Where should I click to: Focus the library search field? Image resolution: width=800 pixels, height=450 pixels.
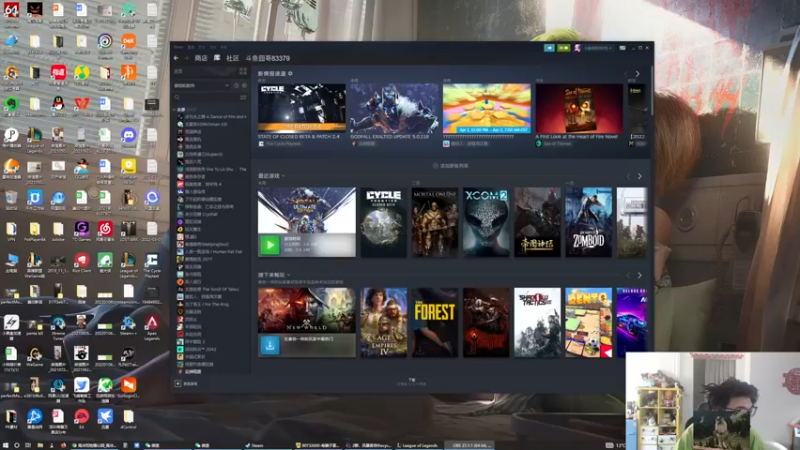pos(207,97)
